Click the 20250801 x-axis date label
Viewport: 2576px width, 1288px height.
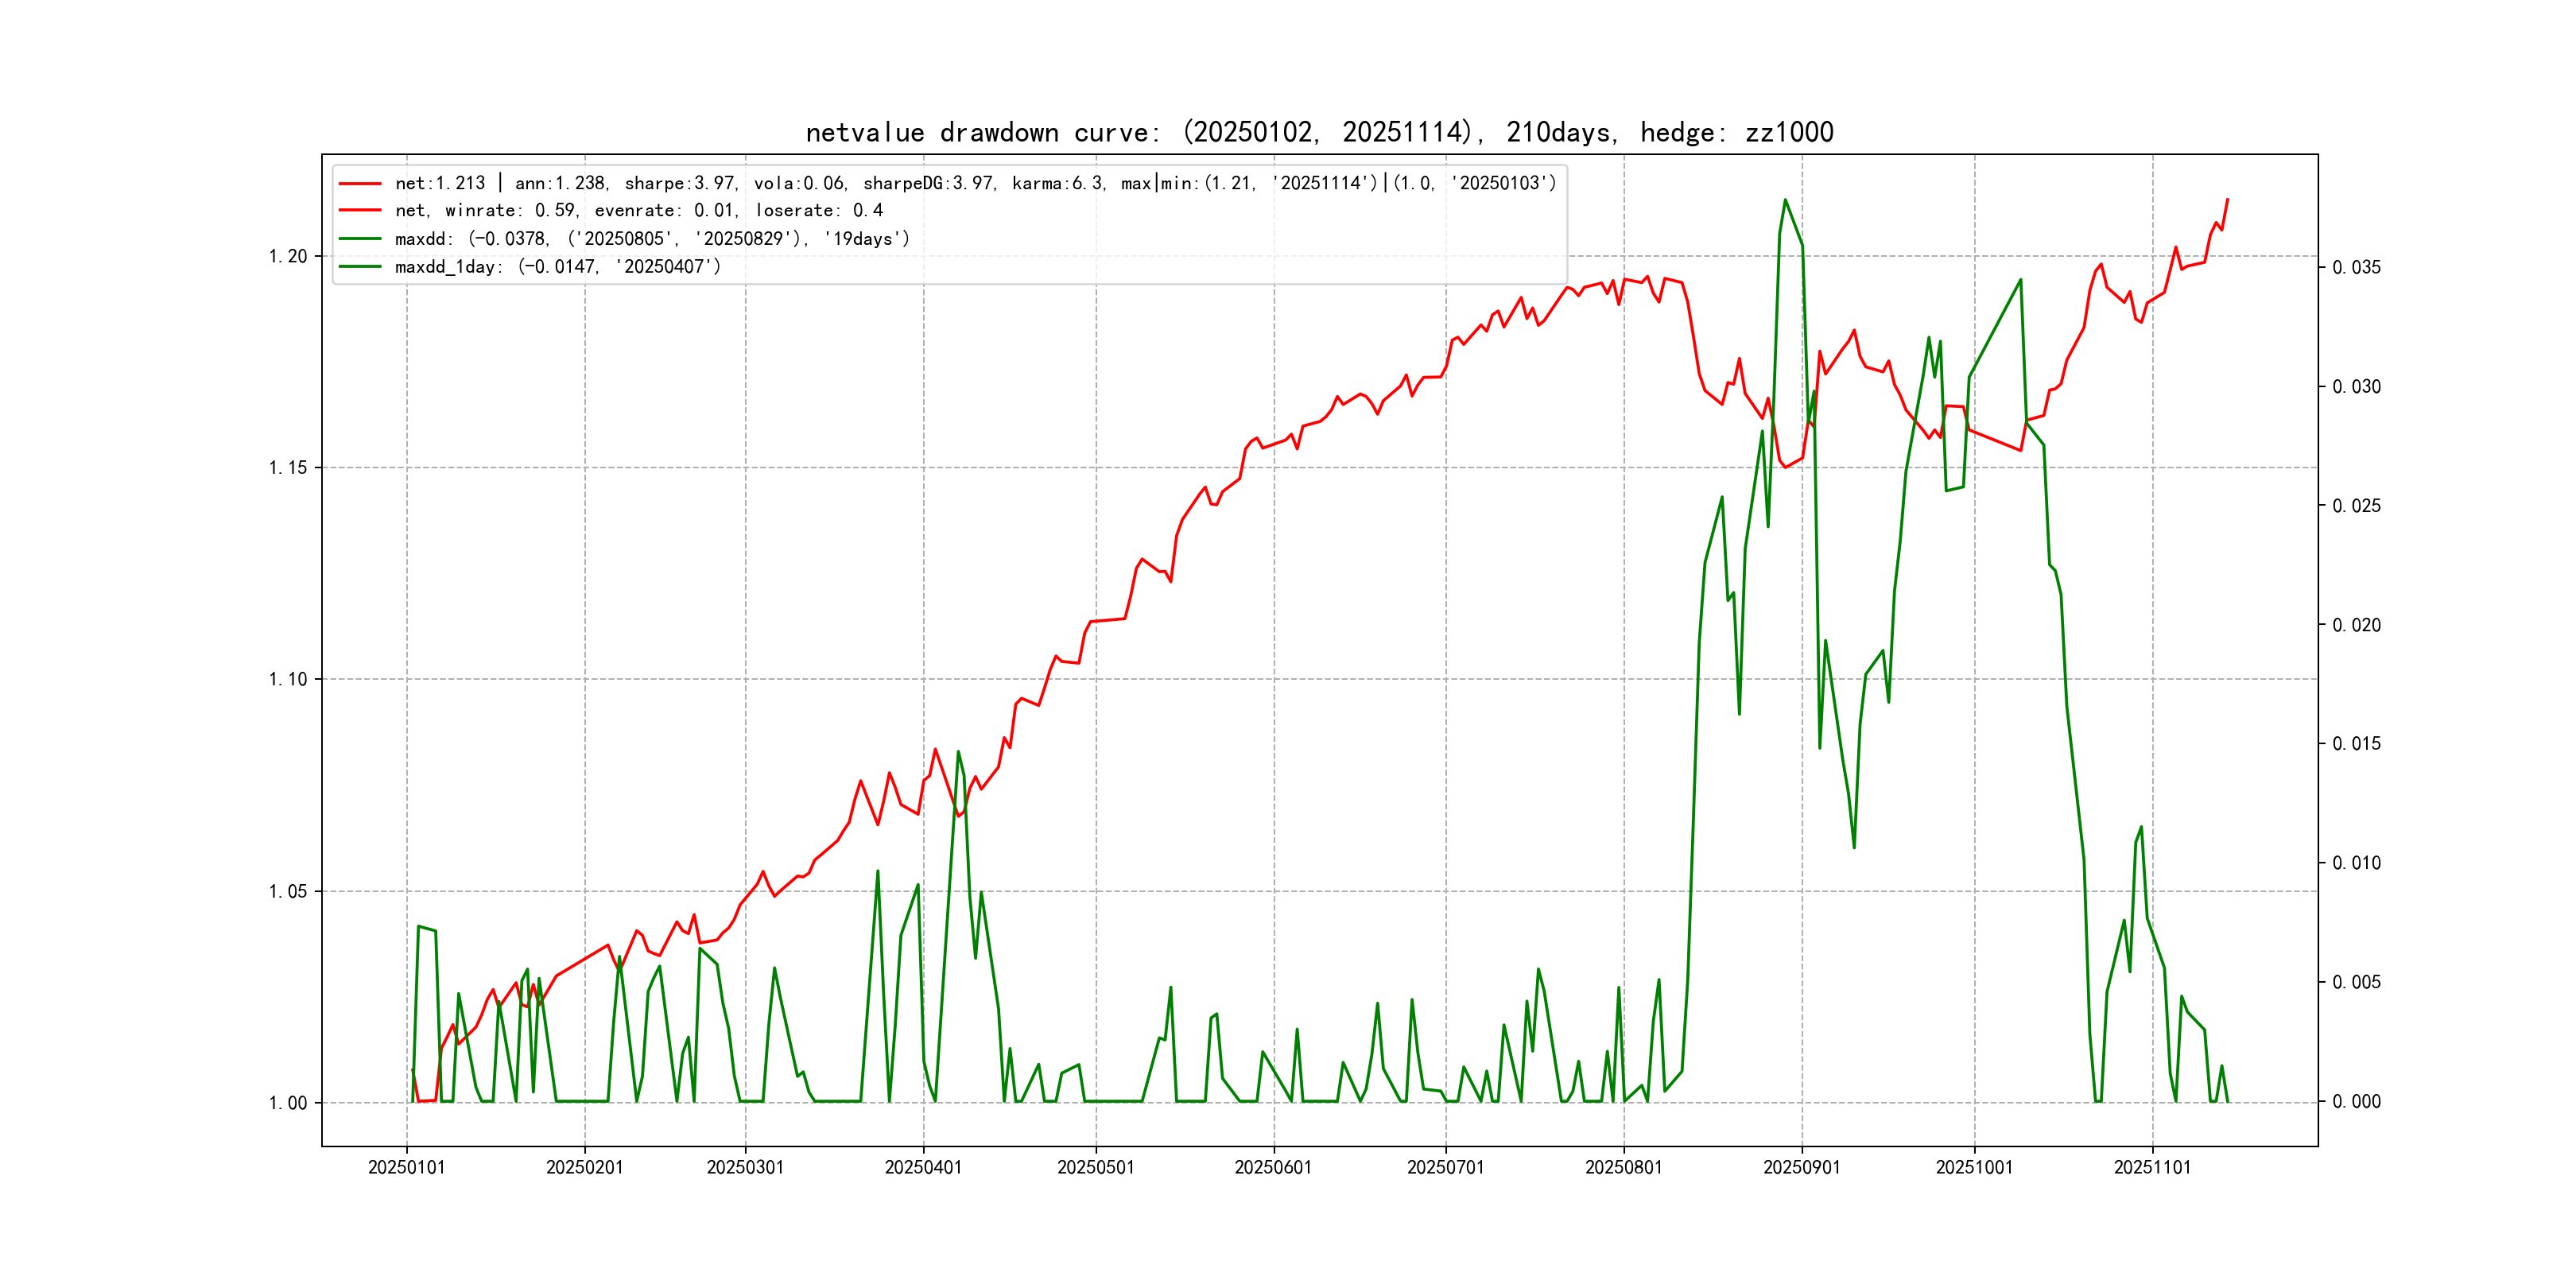coord(1623,1167)
